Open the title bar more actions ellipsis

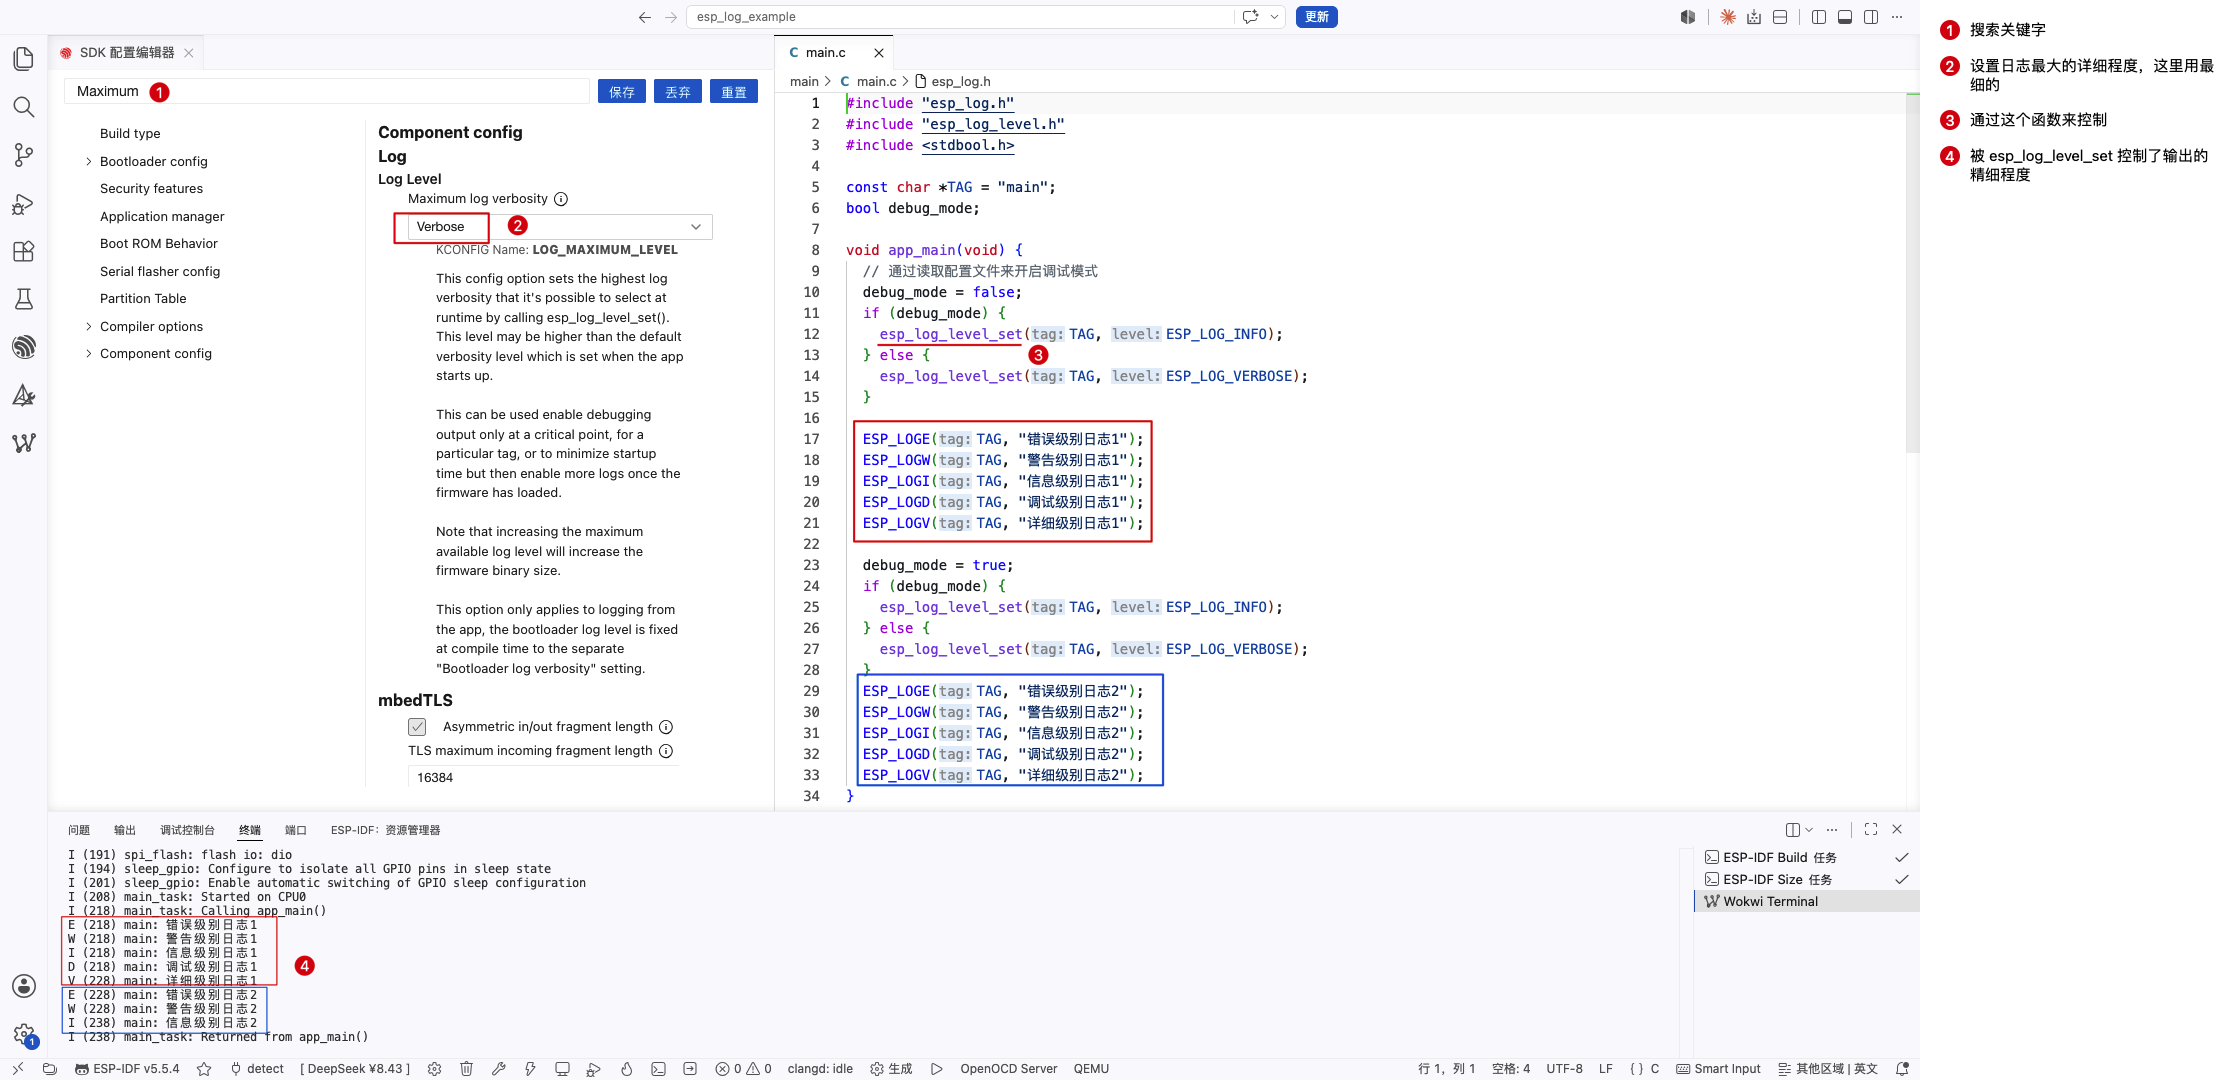pyautogui.click(x=1897, y=17)
